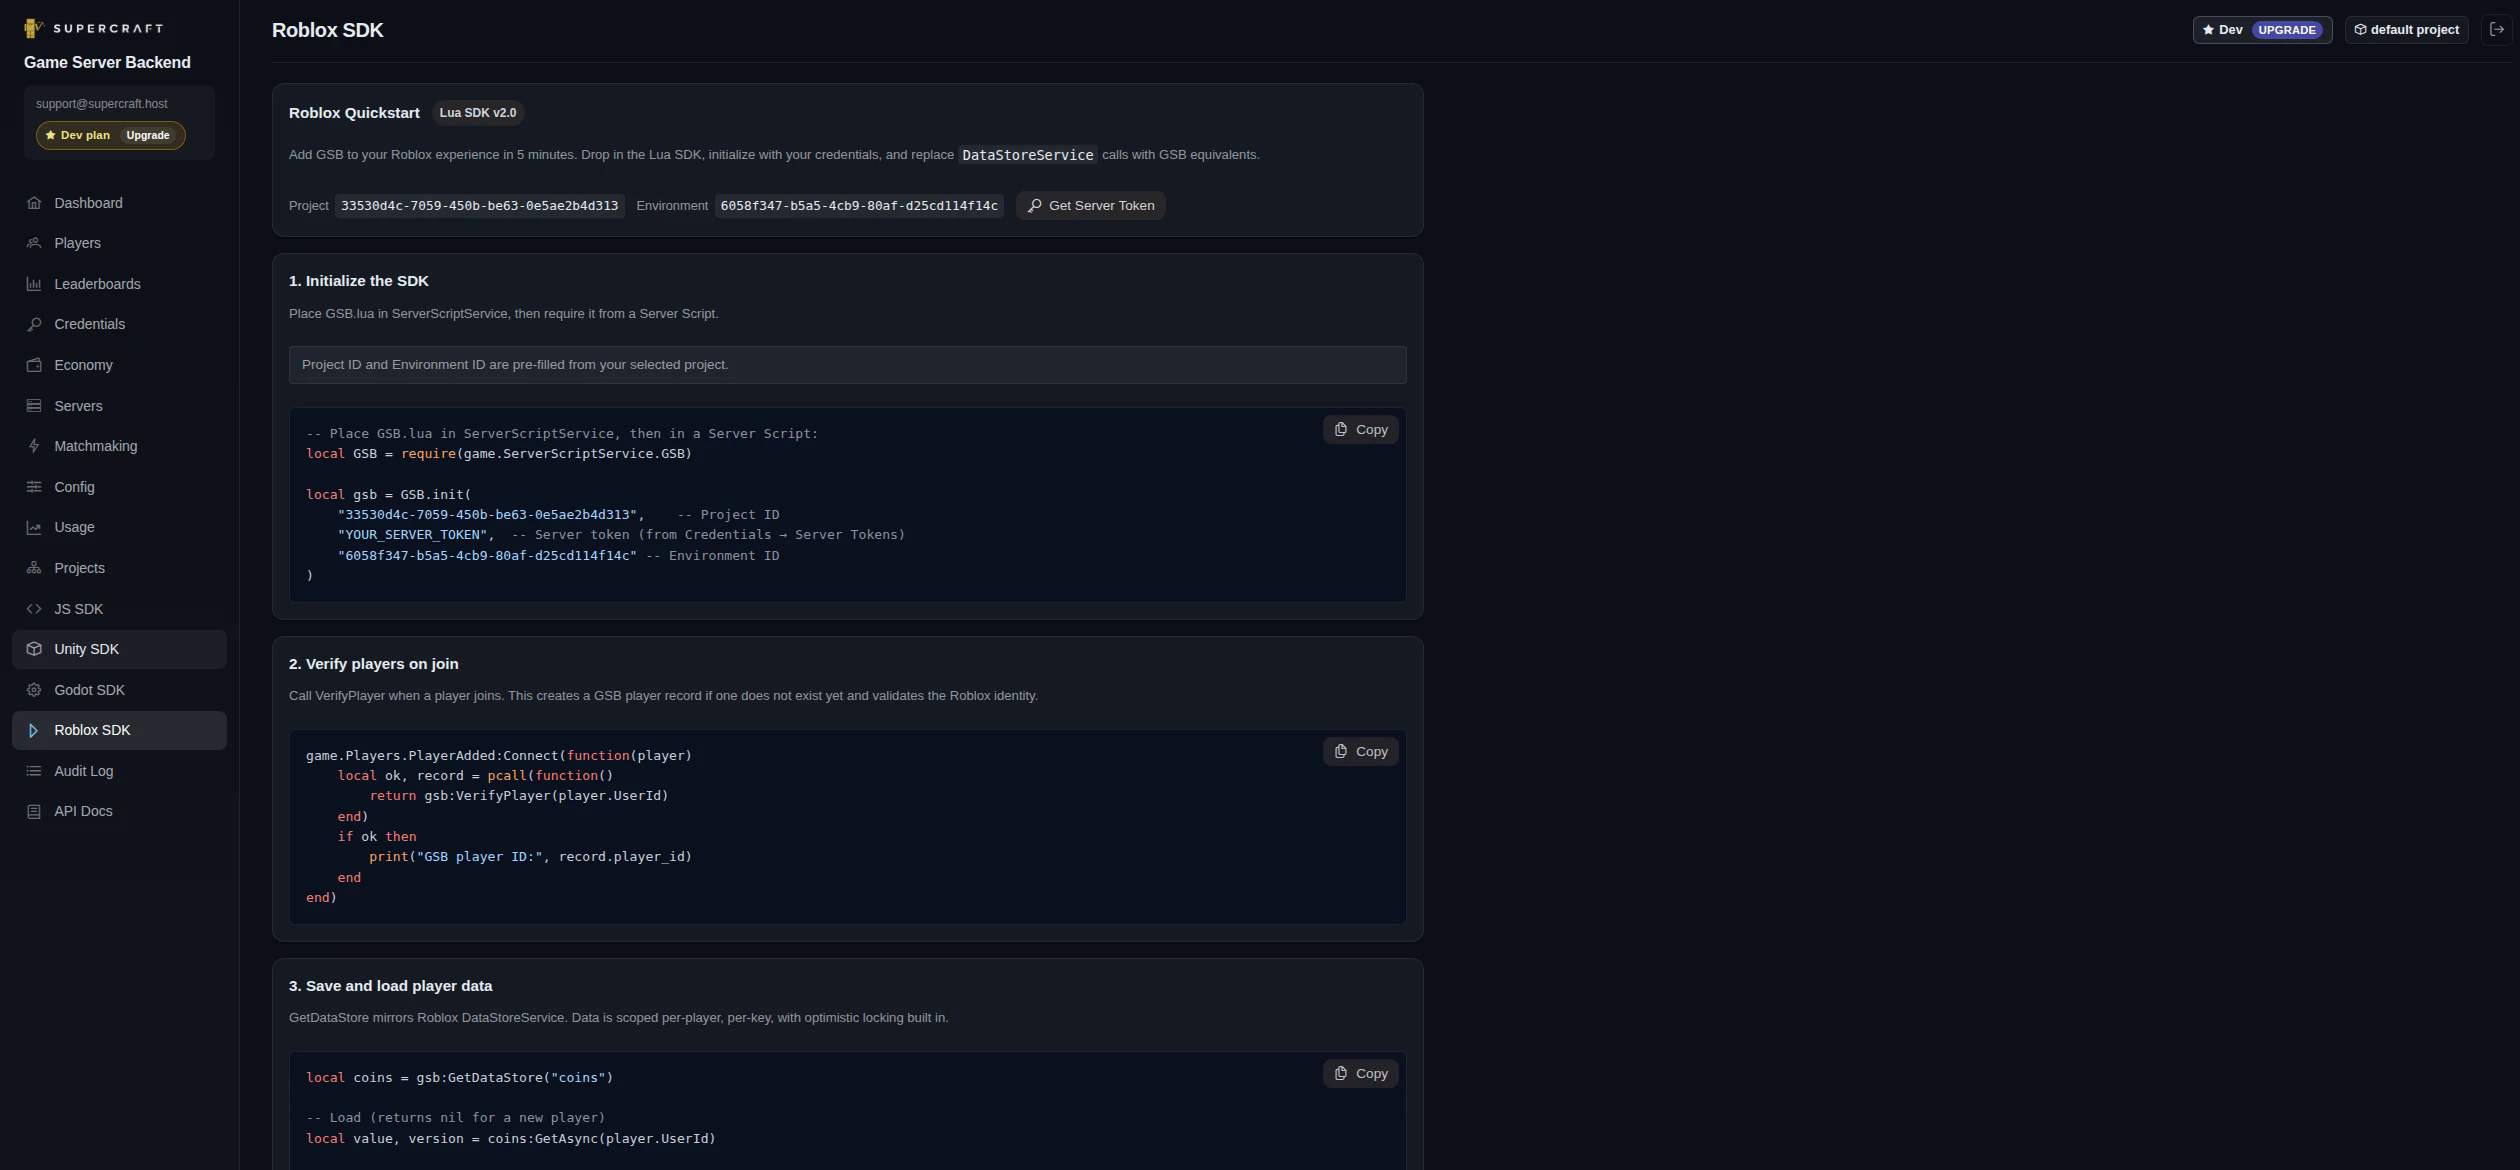Click the Roblox SDK page title

(x=327, y=30)
